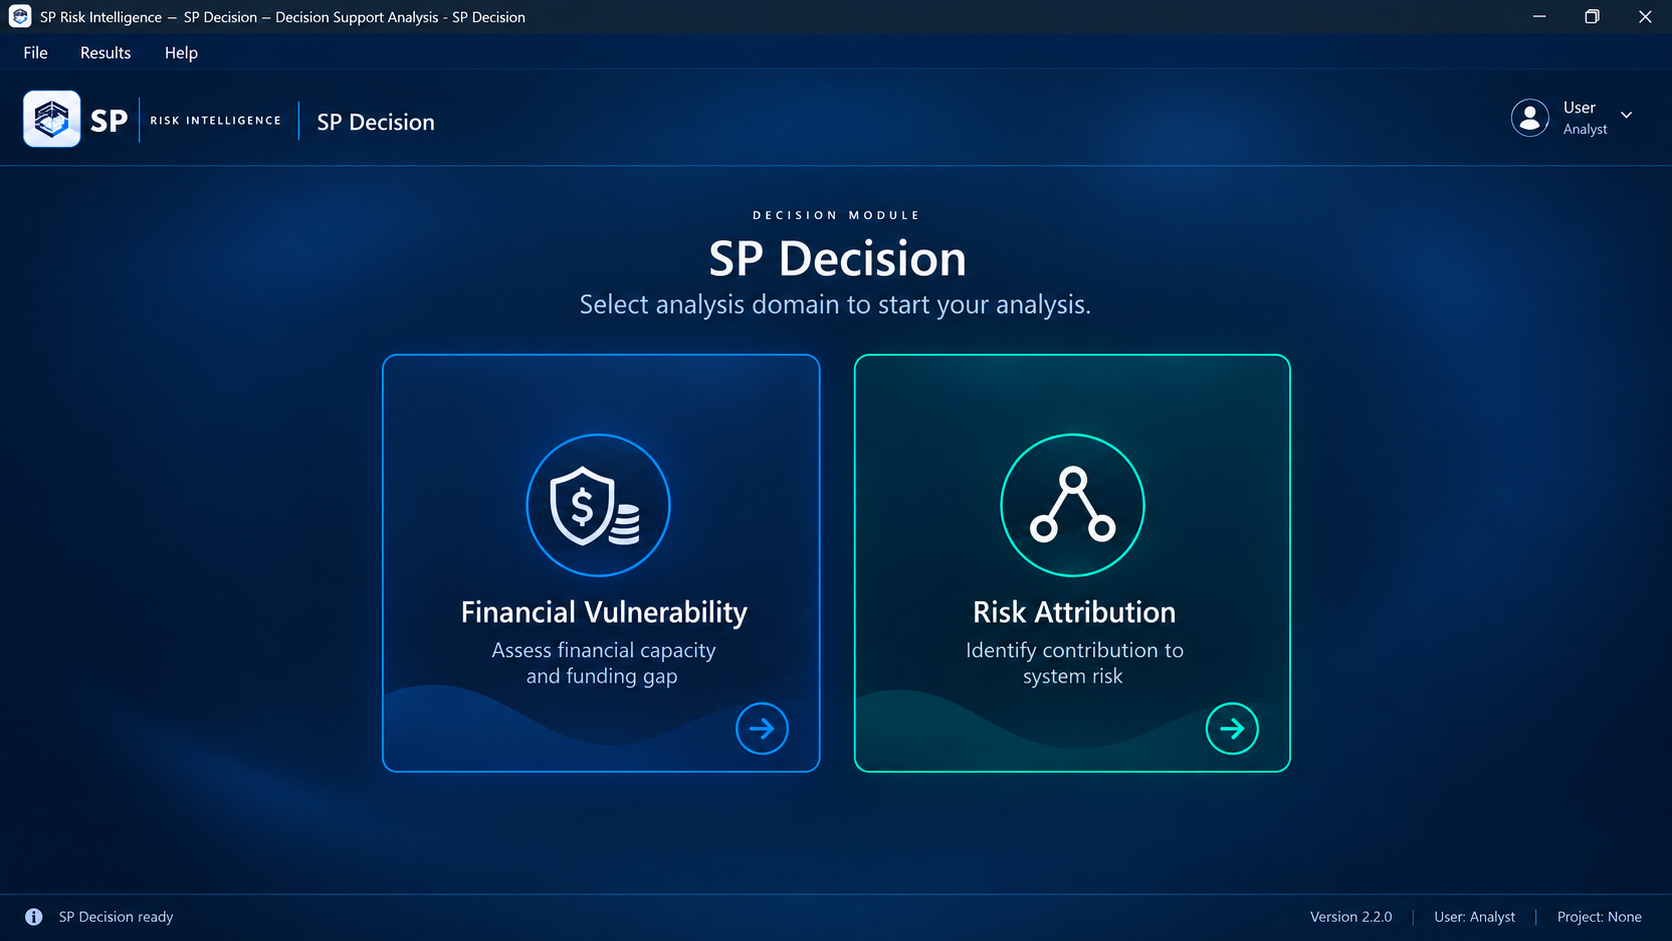Click the SP shield logo icon in header

tap(52, 119)
